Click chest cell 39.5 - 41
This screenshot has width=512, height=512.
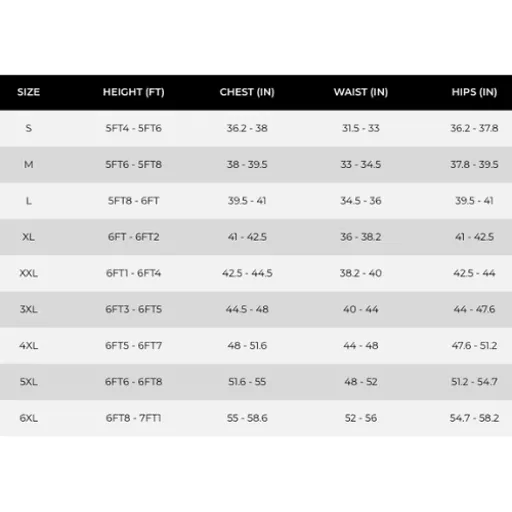pyautogui.click(x=247, y=201)
